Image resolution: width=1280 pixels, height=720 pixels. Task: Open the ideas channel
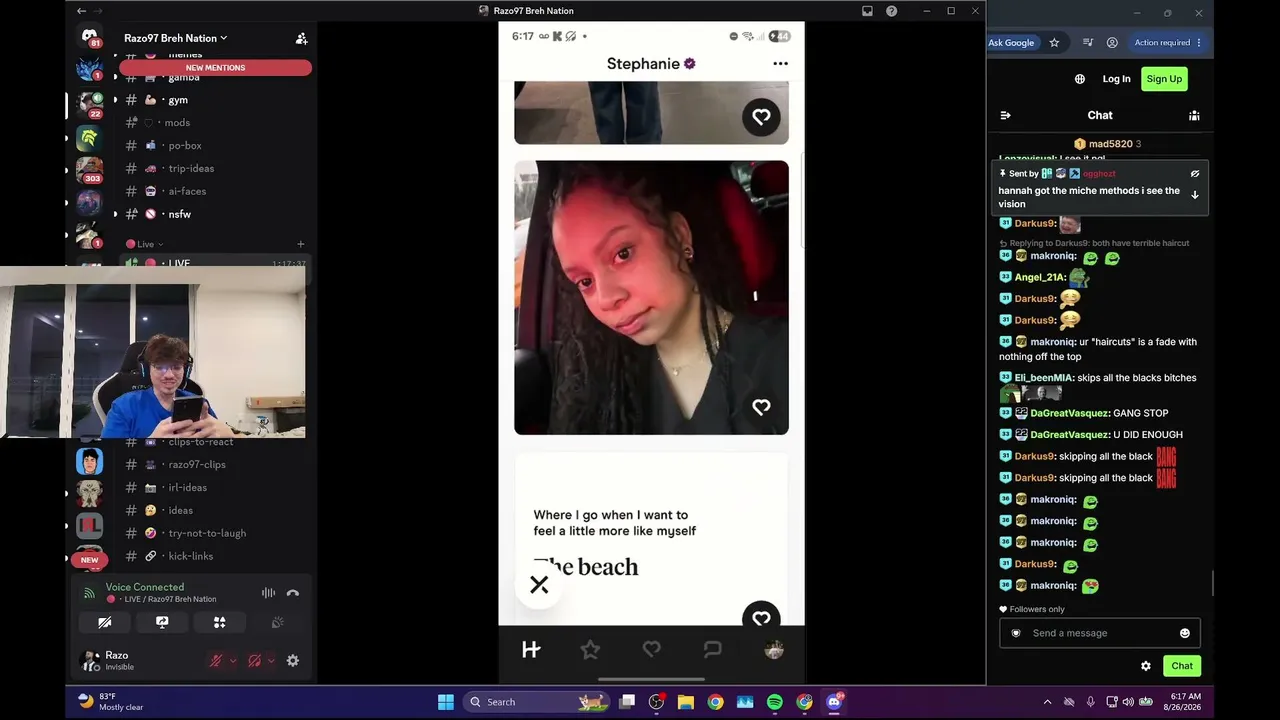coord(215,511)
